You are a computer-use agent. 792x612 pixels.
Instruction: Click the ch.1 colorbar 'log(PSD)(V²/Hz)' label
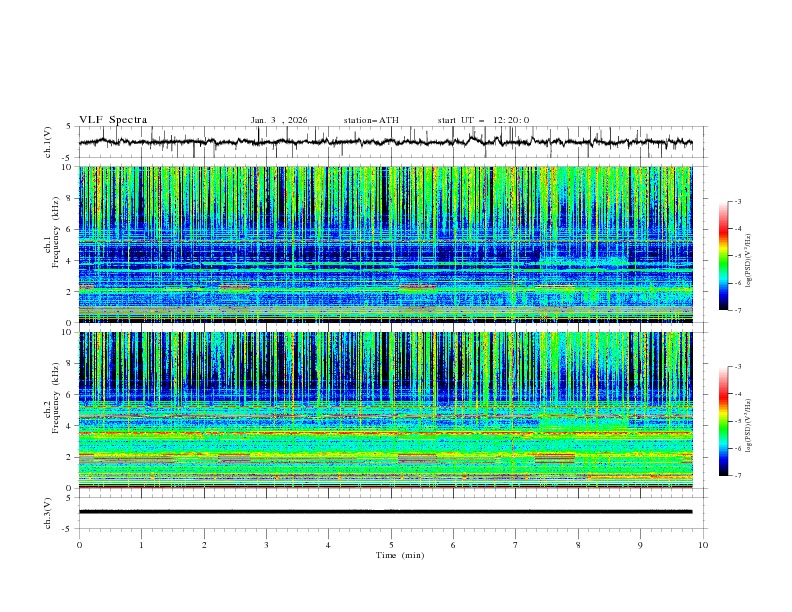(748, 261)
